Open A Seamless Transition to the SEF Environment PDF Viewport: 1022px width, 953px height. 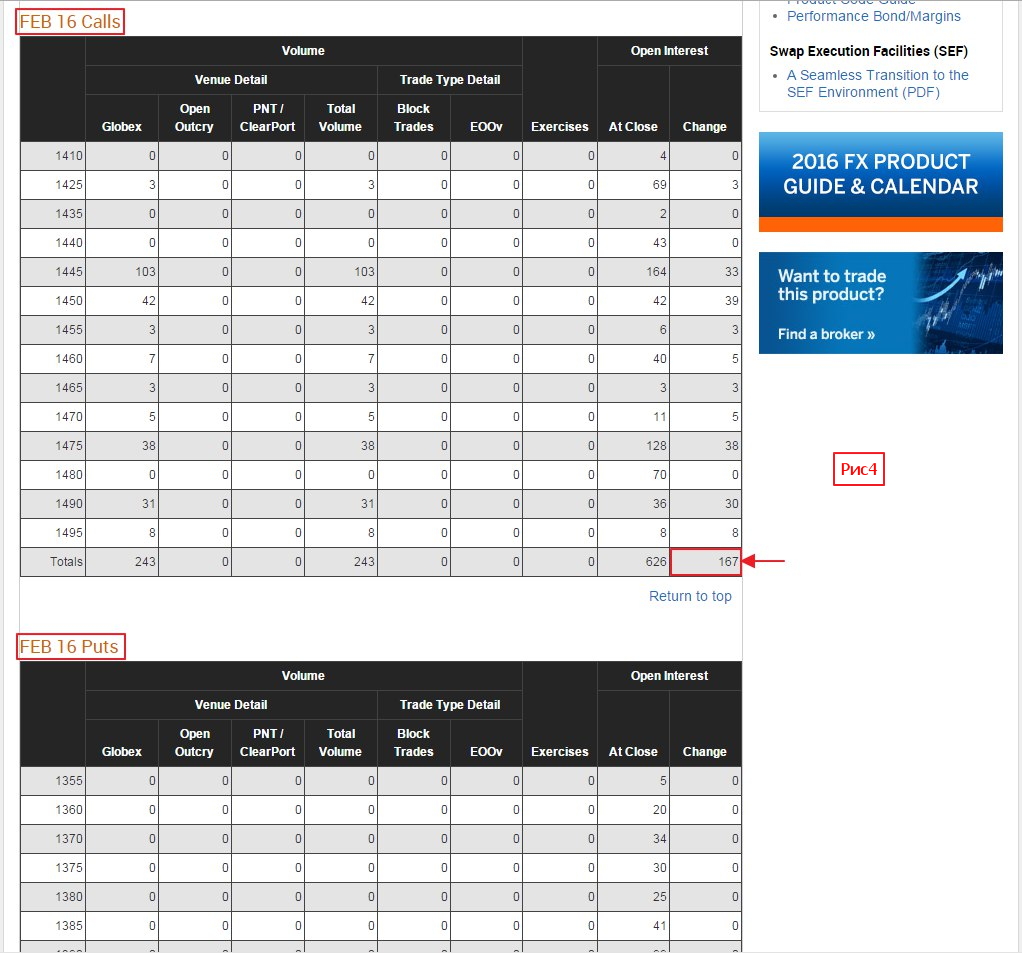click(x=877, y=83)
